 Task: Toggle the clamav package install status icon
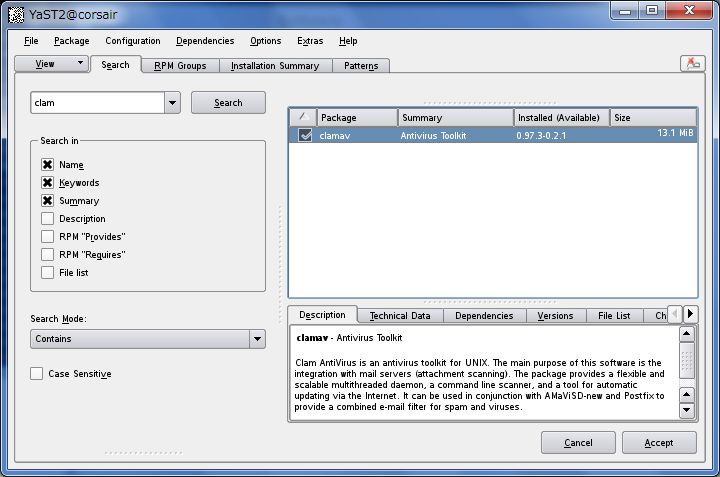(305, 135)
